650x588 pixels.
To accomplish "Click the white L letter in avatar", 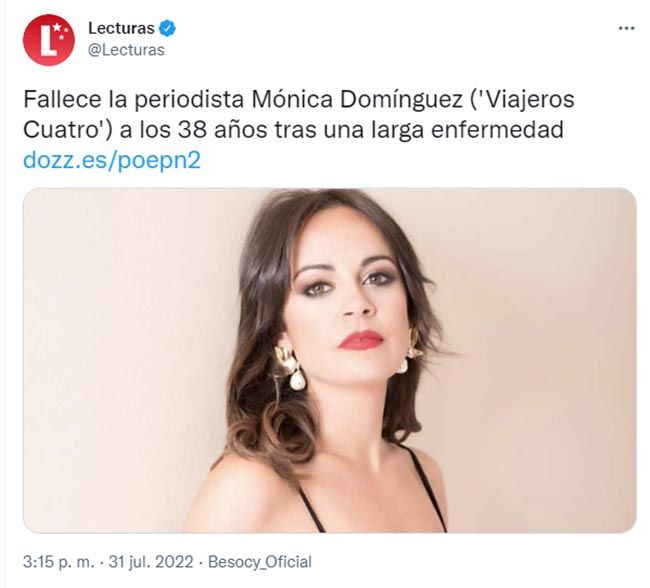I will click(x=47, y=41).
